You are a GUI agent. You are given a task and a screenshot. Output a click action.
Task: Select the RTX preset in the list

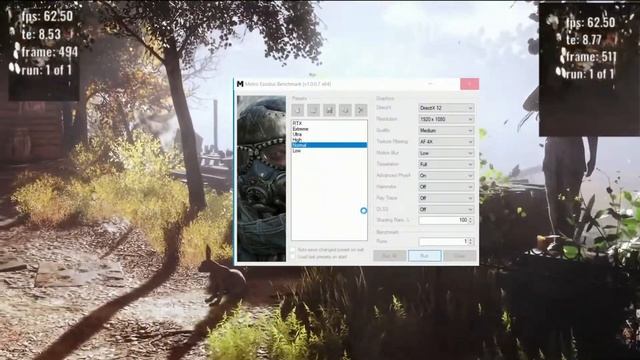pyautogui.click(x=329, y=123)
